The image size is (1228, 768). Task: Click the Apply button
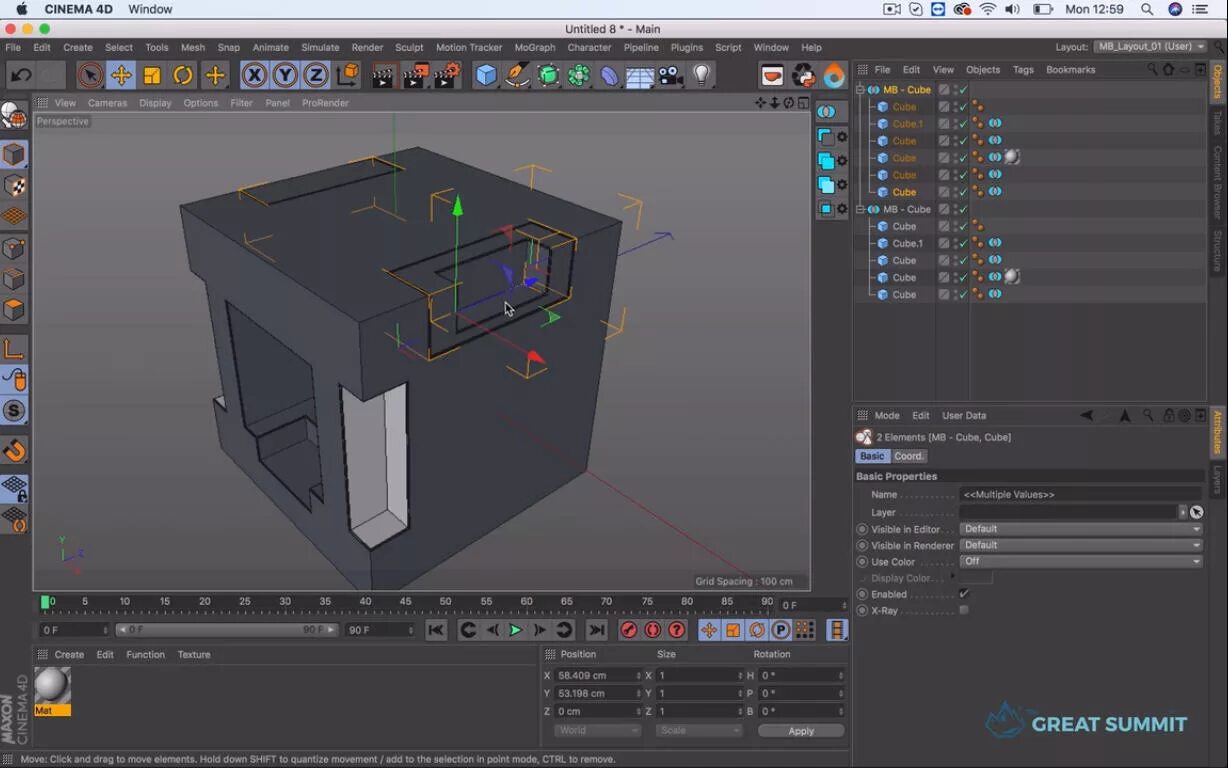pos(801,731)
